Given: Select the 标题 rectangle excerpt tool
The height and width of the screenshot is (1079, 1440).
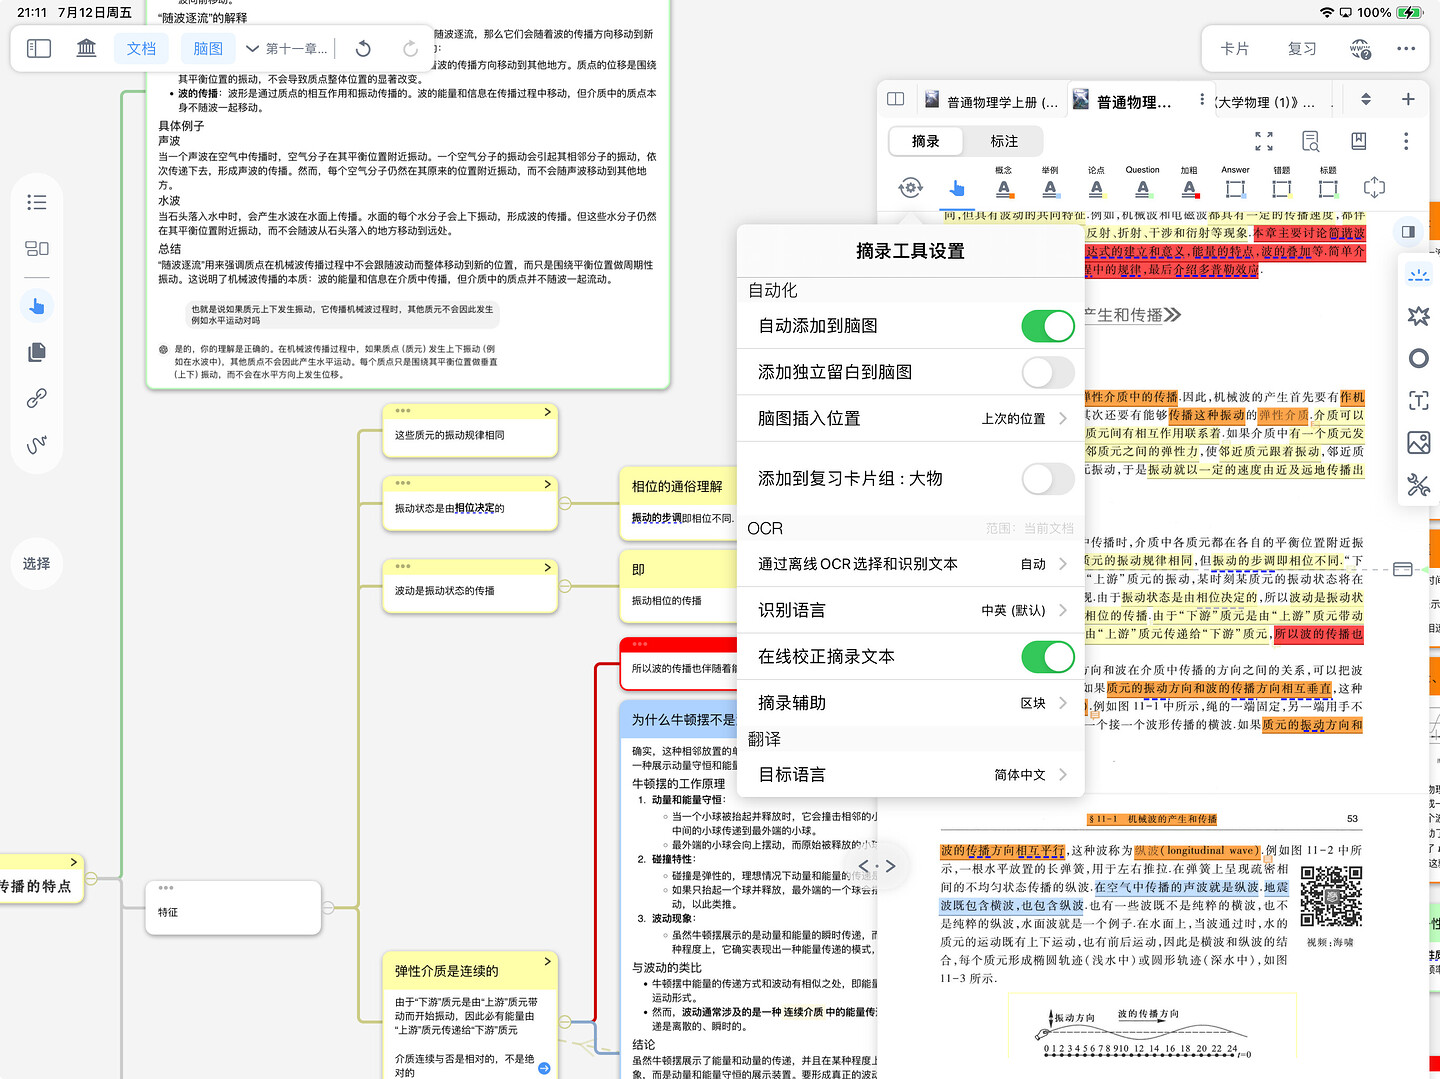Looking at the screenshot, I should coord(1328,183).
